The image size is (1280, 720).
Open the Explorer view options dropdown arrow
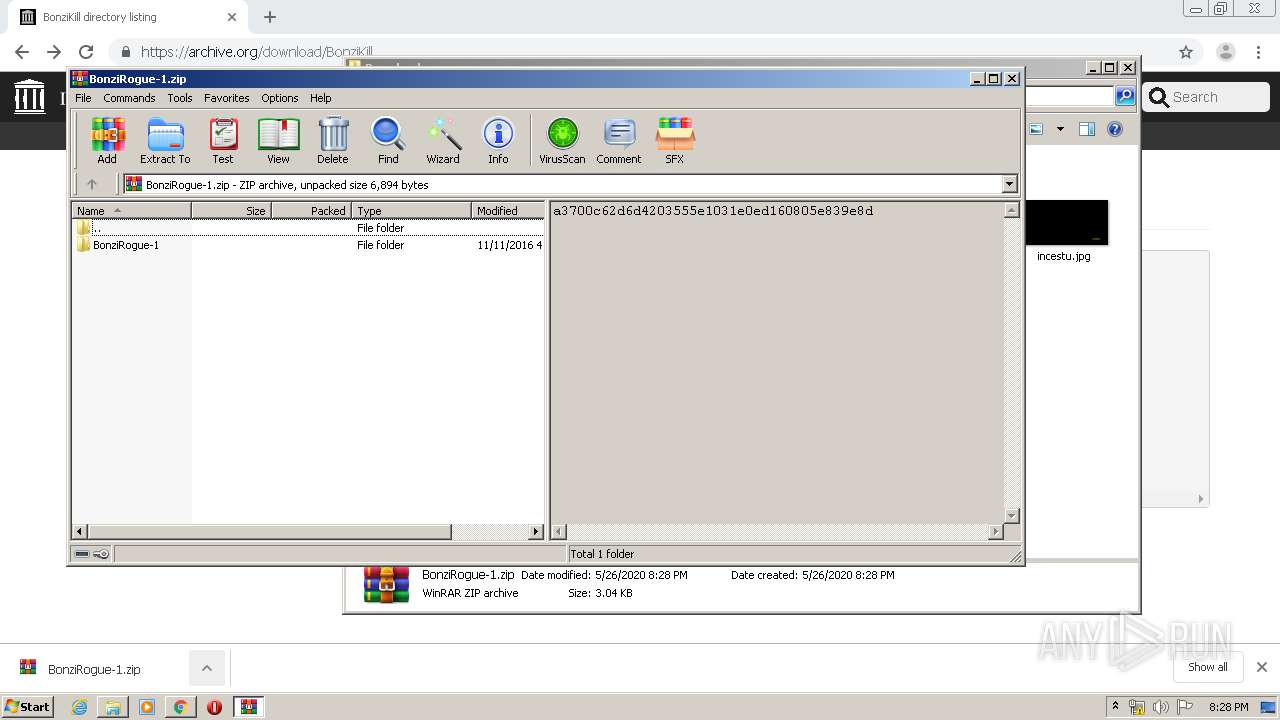[x=1060, y=129]
